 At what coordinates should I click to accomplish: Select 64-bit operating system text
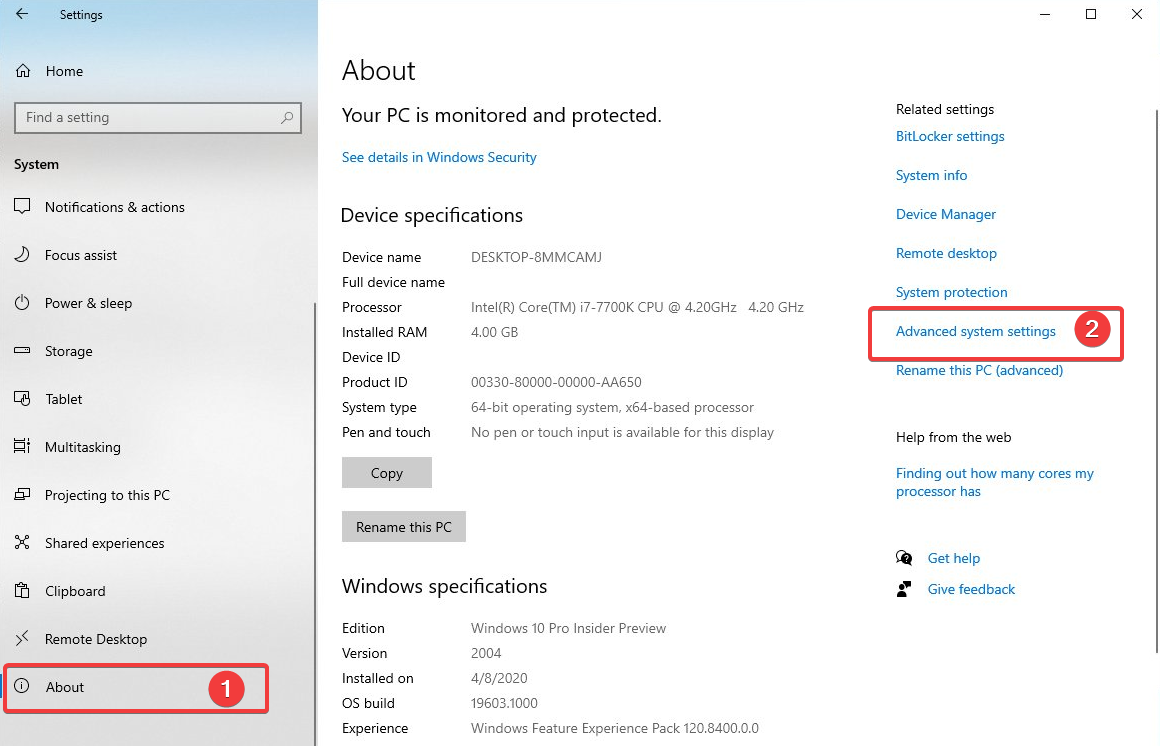(613, 407)
